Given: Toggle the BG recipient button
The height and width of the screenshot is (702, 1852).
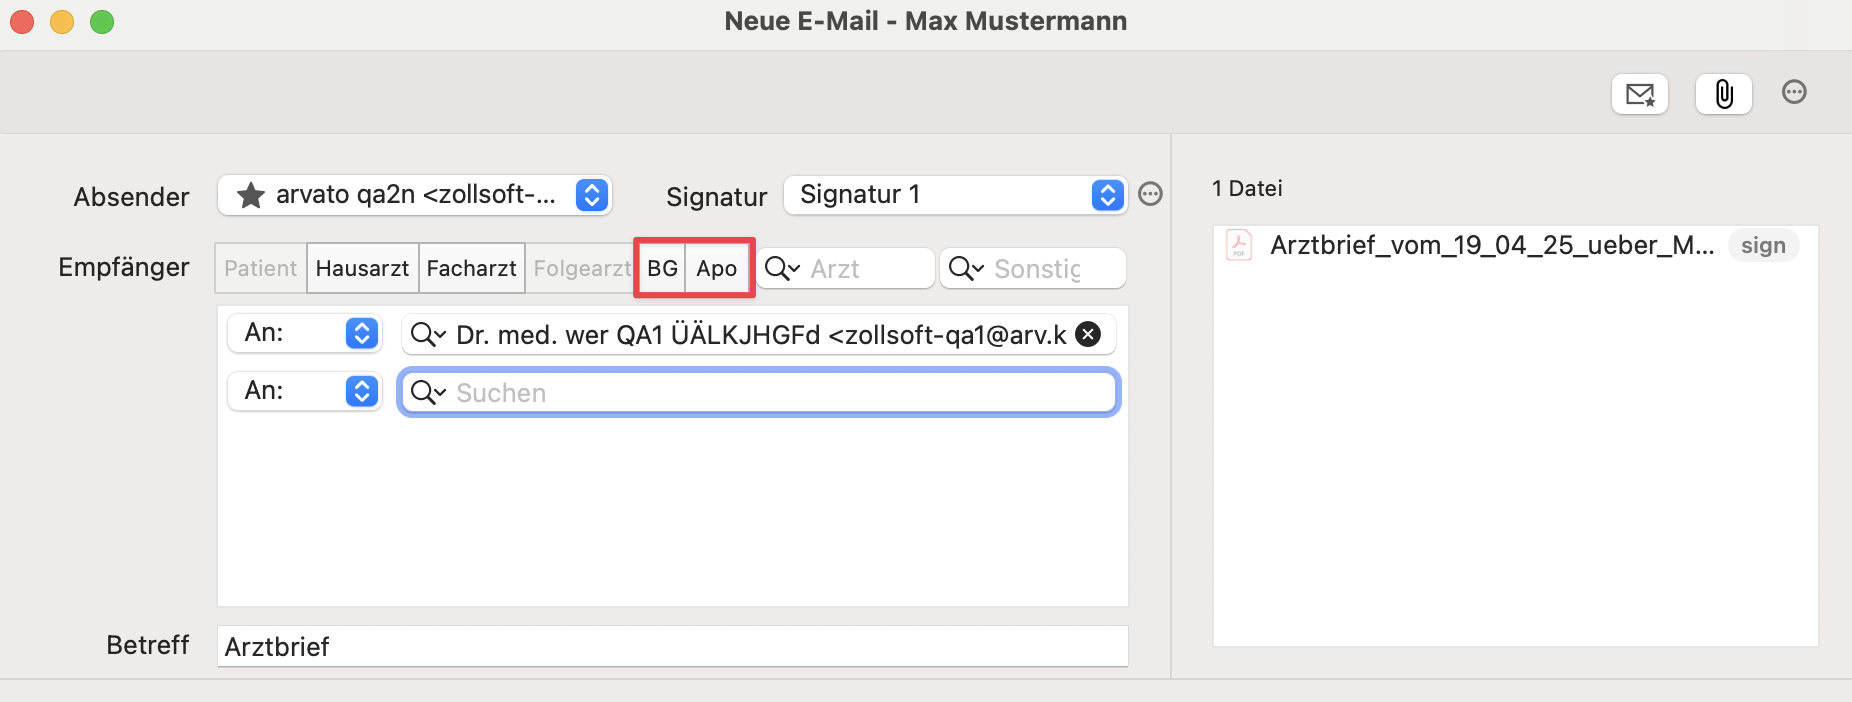Looking at the screenshot, I should pos(662,268).
